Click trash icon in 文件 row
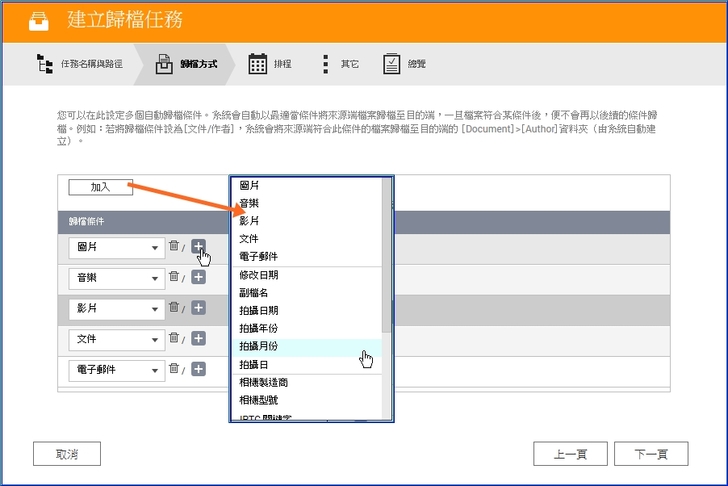This screenshot has width=728, height=486. [x=174, y=339]
